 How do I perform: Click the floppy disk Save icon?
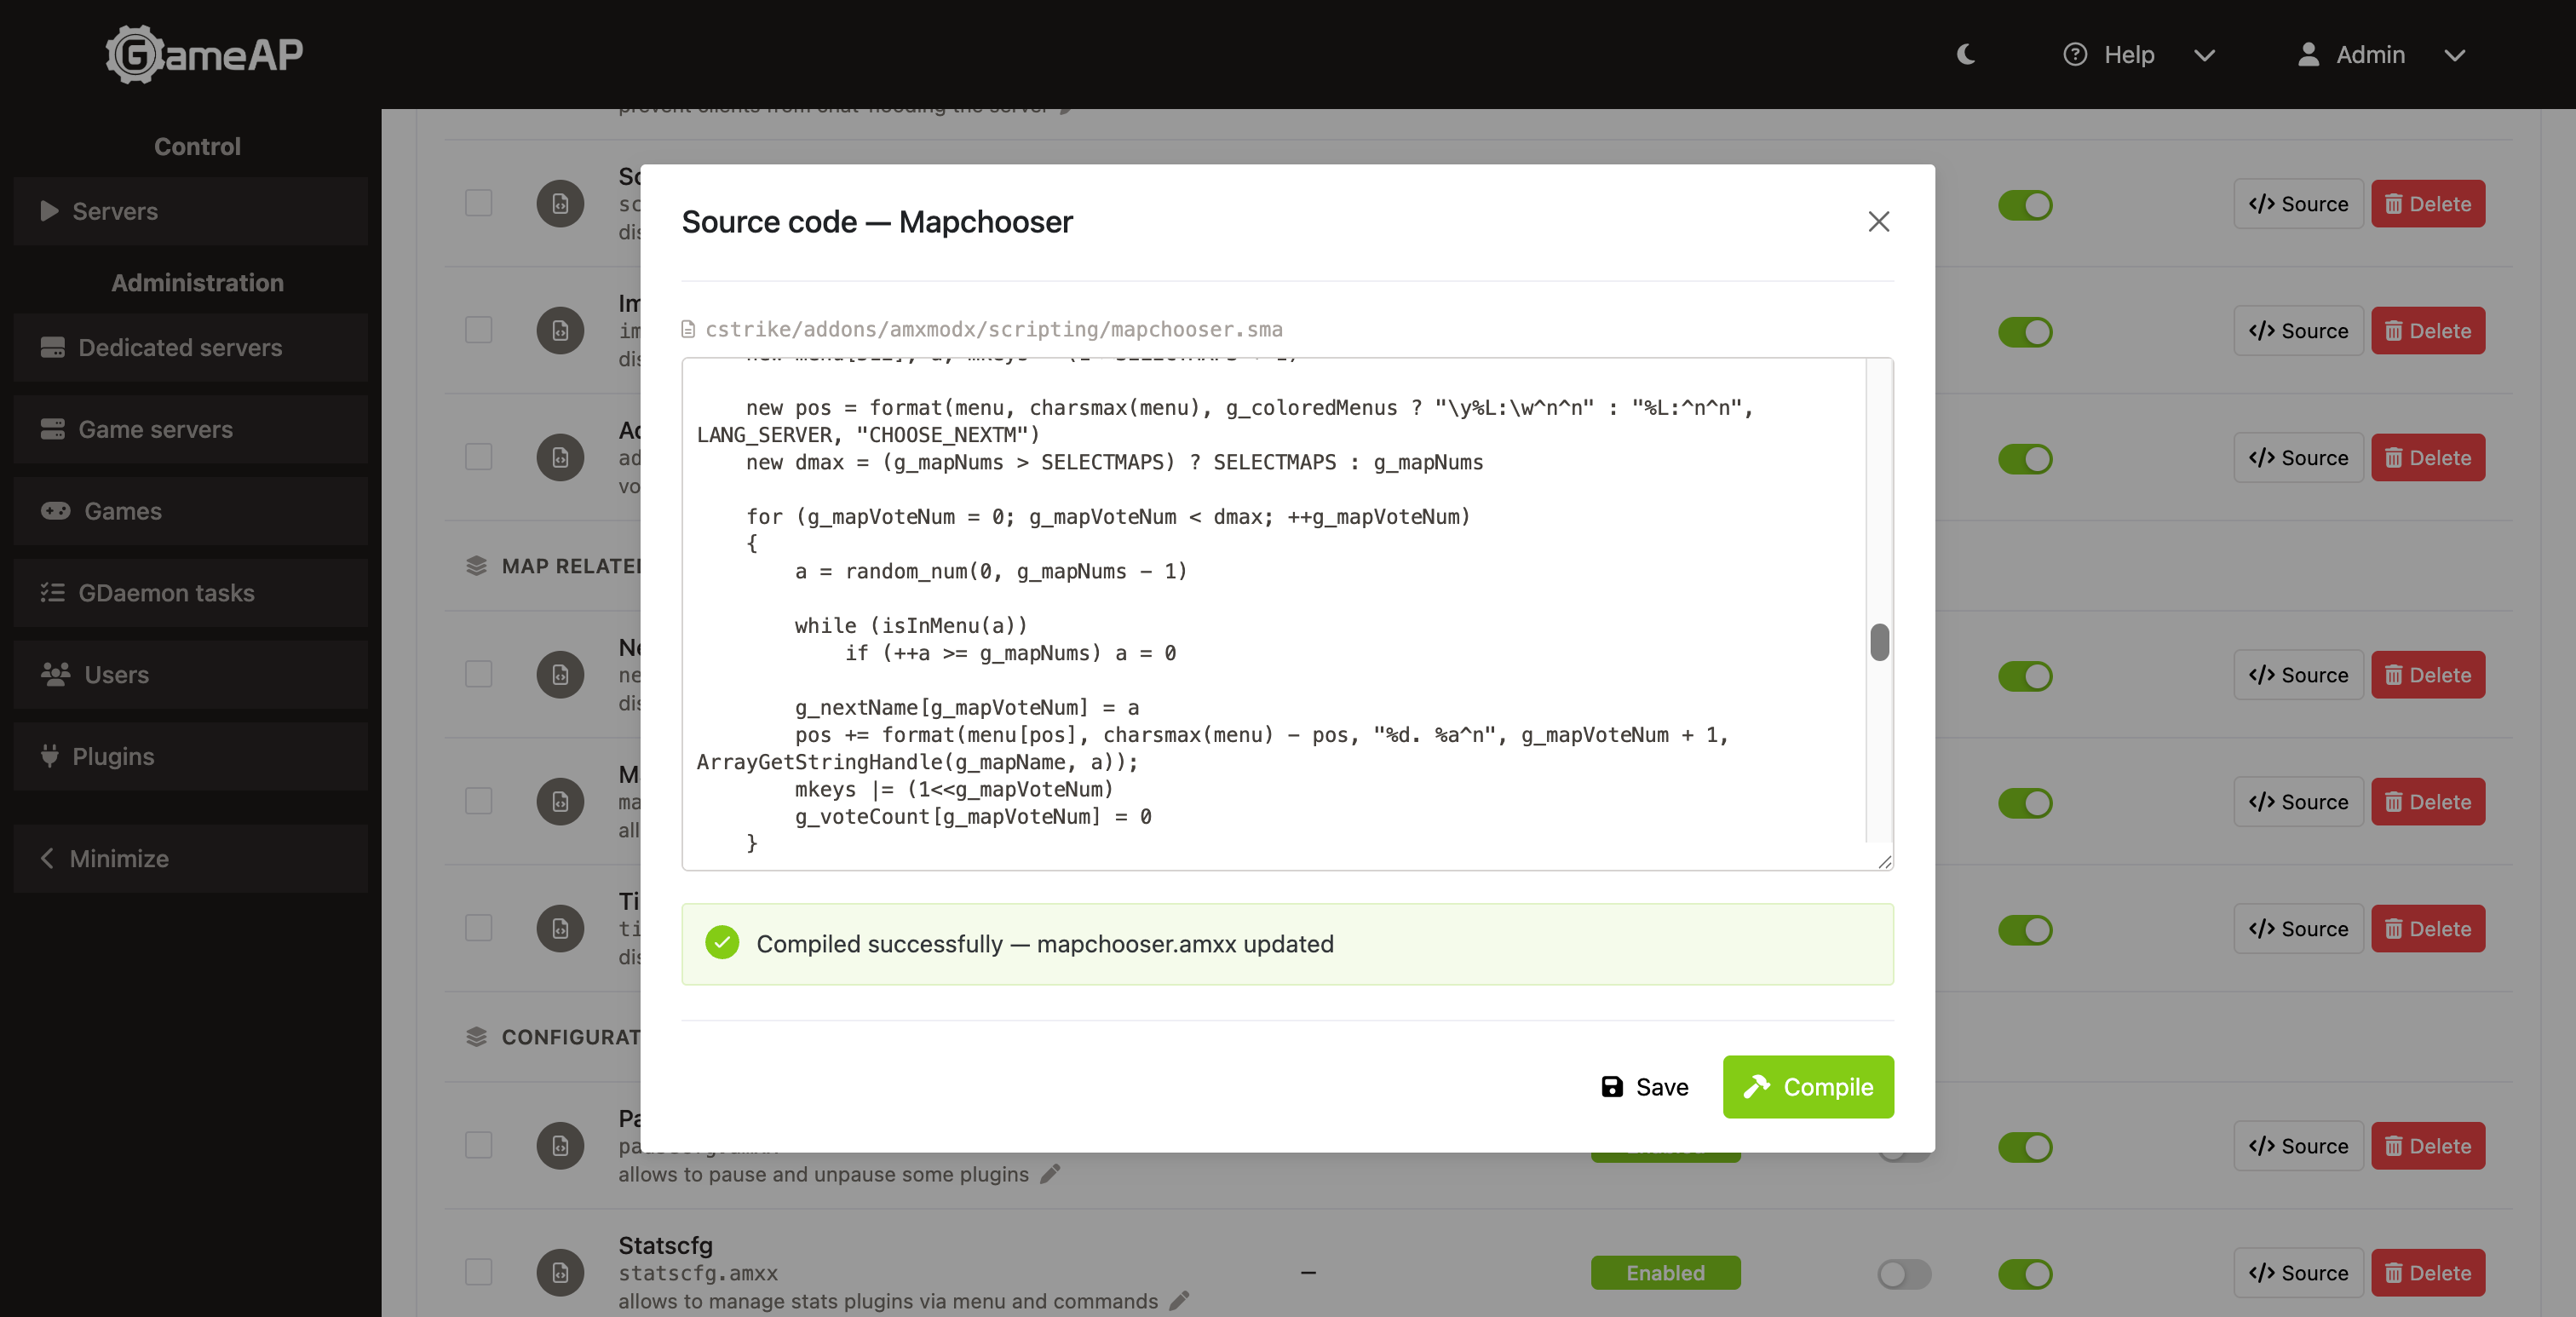1611,1087
